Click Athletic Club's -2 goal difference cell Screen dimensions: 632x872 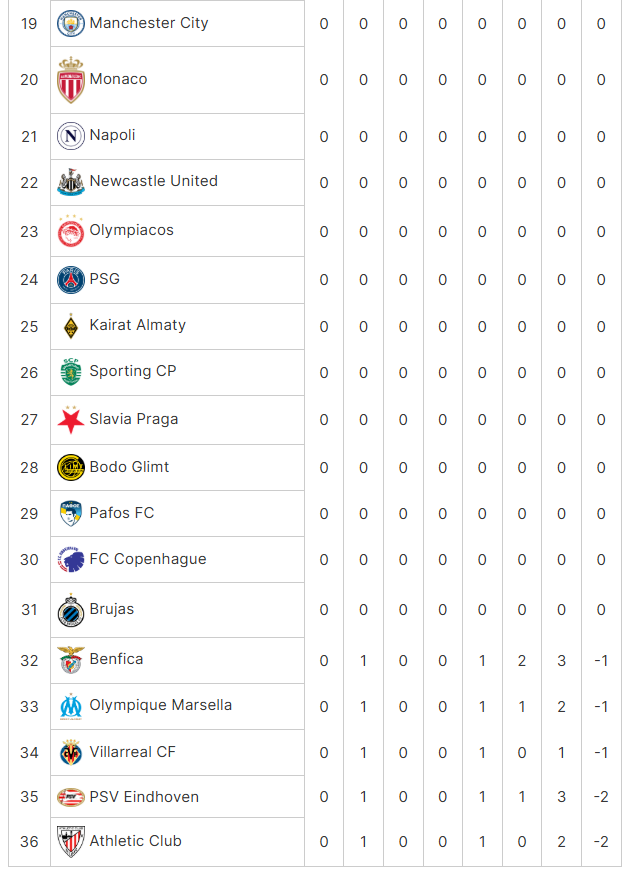click(601, 842)
